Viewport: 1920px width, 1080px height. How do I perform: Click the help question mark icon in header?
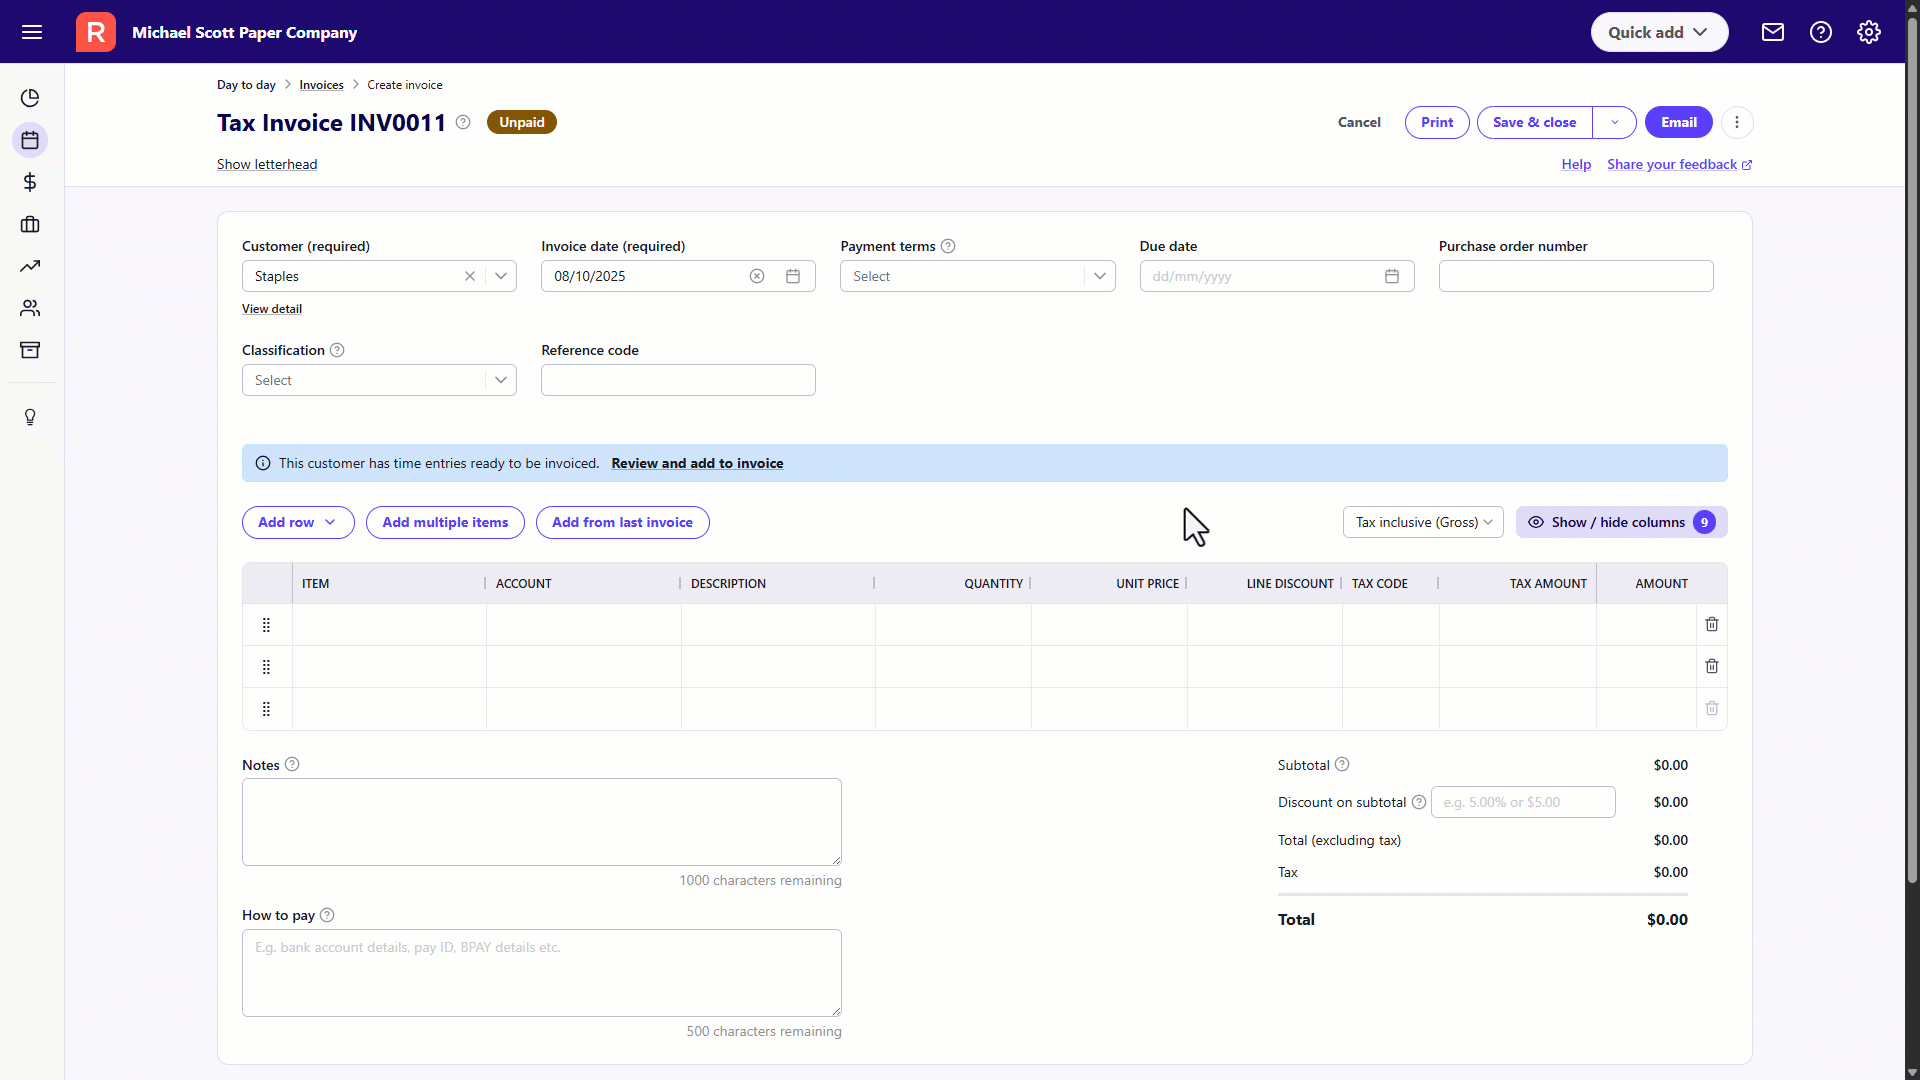(1821, 32)
